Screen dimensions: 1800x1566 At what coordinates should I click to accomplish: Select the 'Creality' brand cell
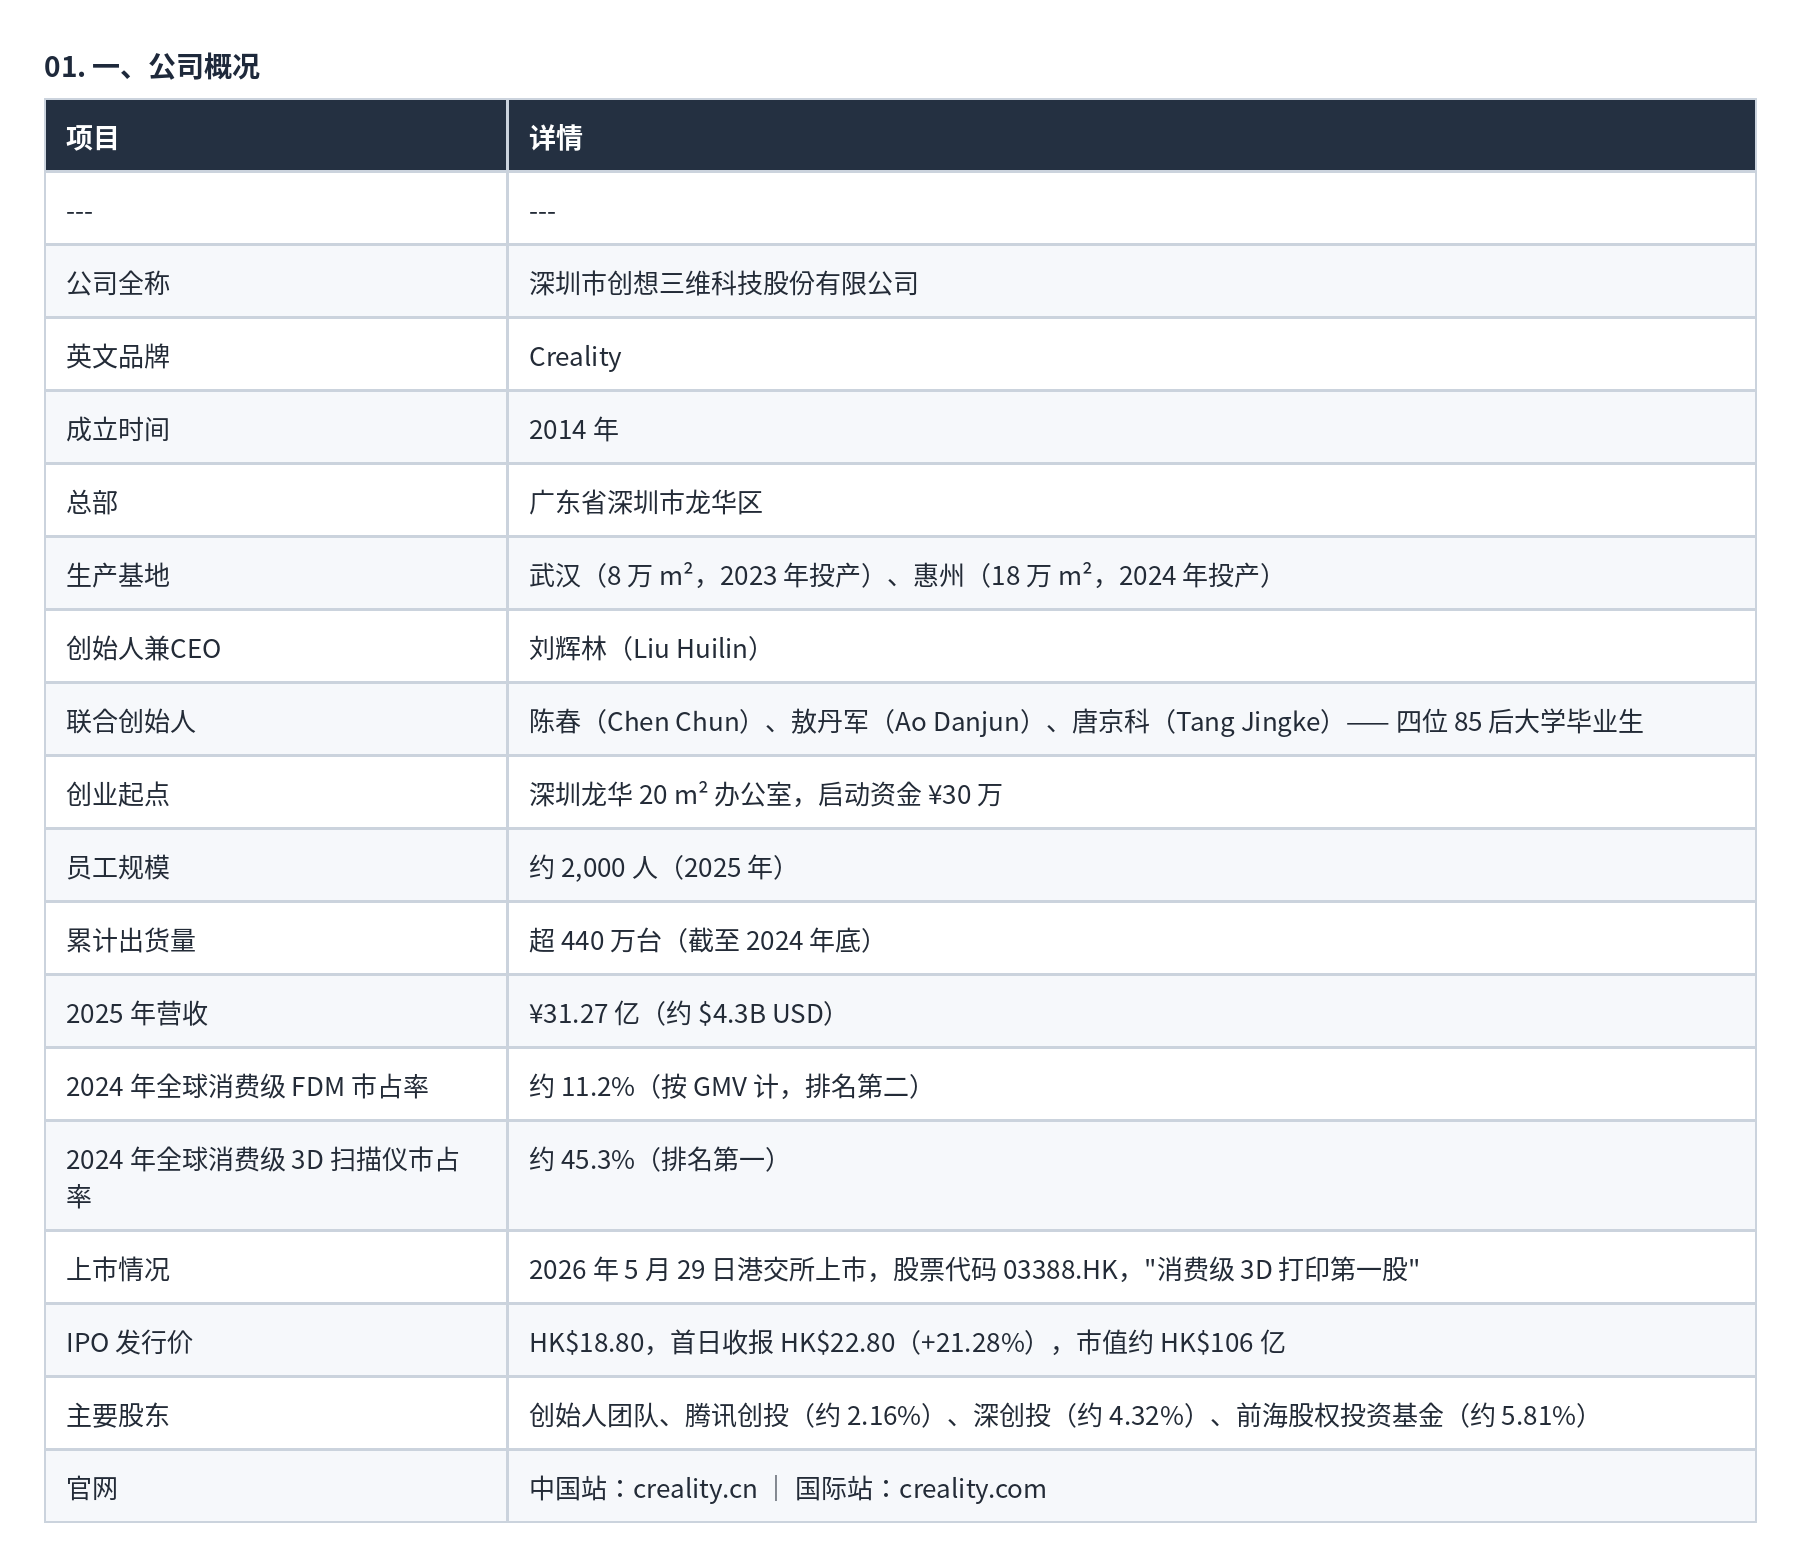1131,355
